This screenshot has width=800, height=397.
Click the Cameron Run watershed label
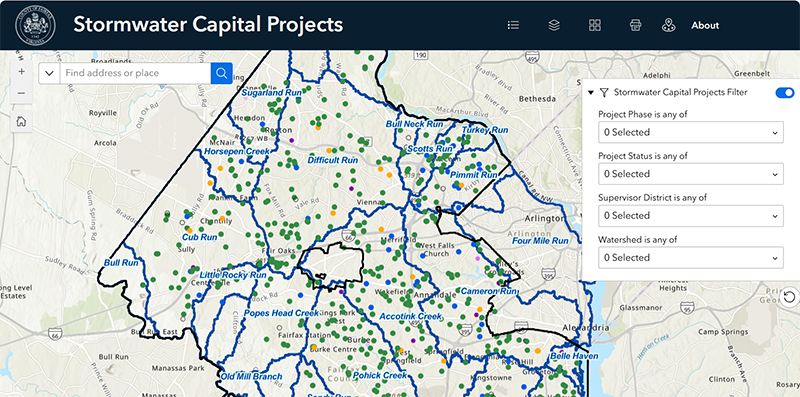489,291
